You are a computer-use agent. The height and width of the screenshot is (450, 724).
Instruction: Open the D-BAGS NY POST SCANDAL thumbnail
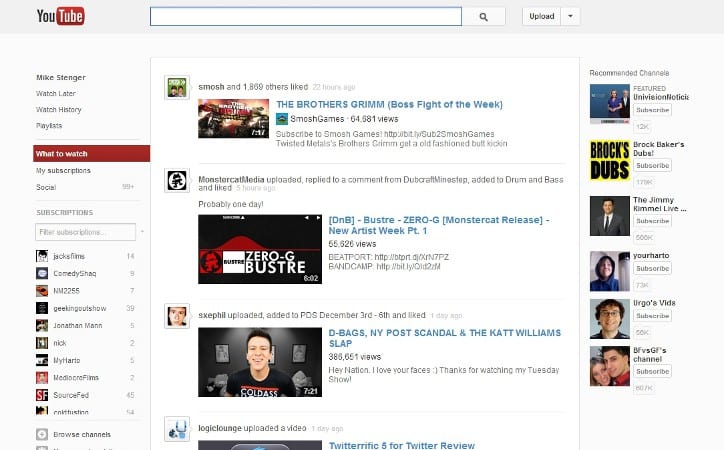click(260, 362)
